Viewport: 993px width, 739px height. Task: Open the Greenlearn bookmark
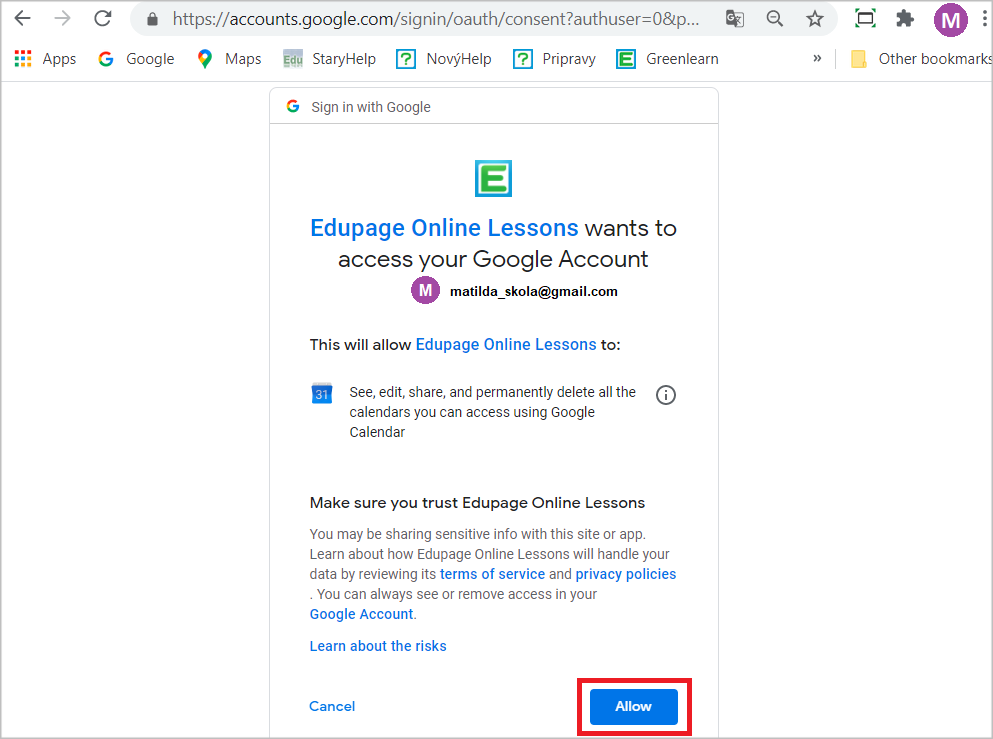(667, 59)
